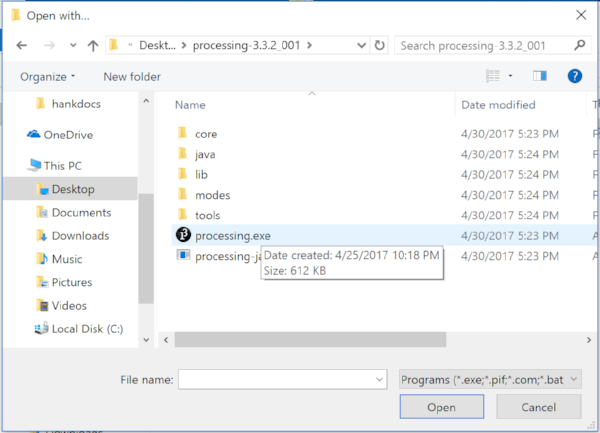This screenshot has width=600, height=433.
Task: Select the modes folder icon
Action: (183, 195)
